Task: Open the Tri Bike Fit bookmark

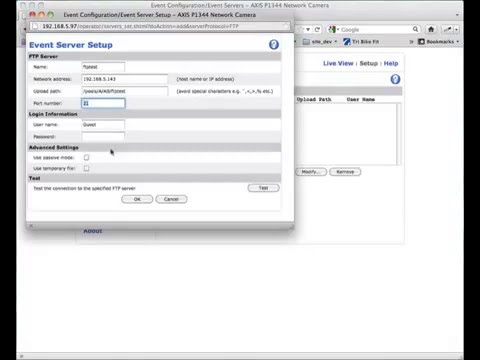Action: pyautogui.click(x=361, y=42)
